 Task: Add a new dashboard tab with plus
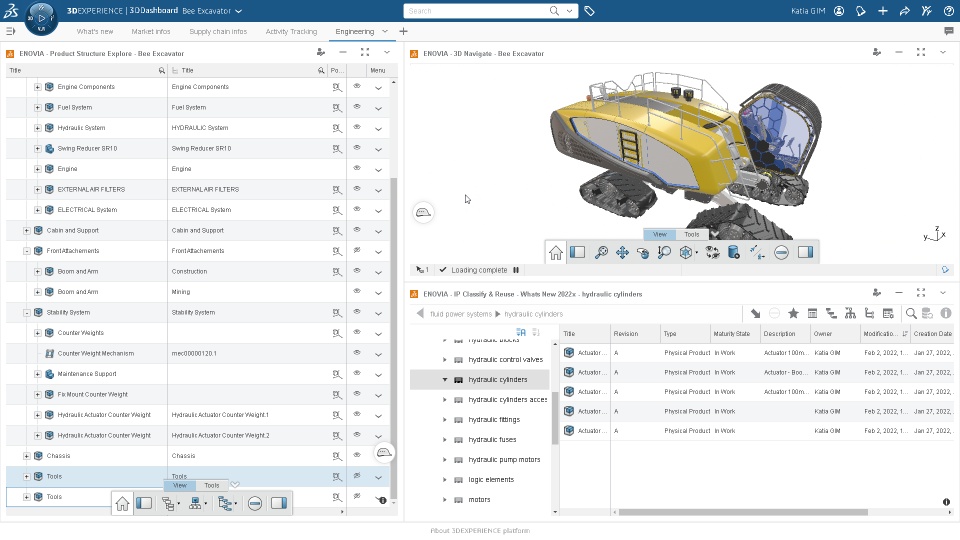403,31
